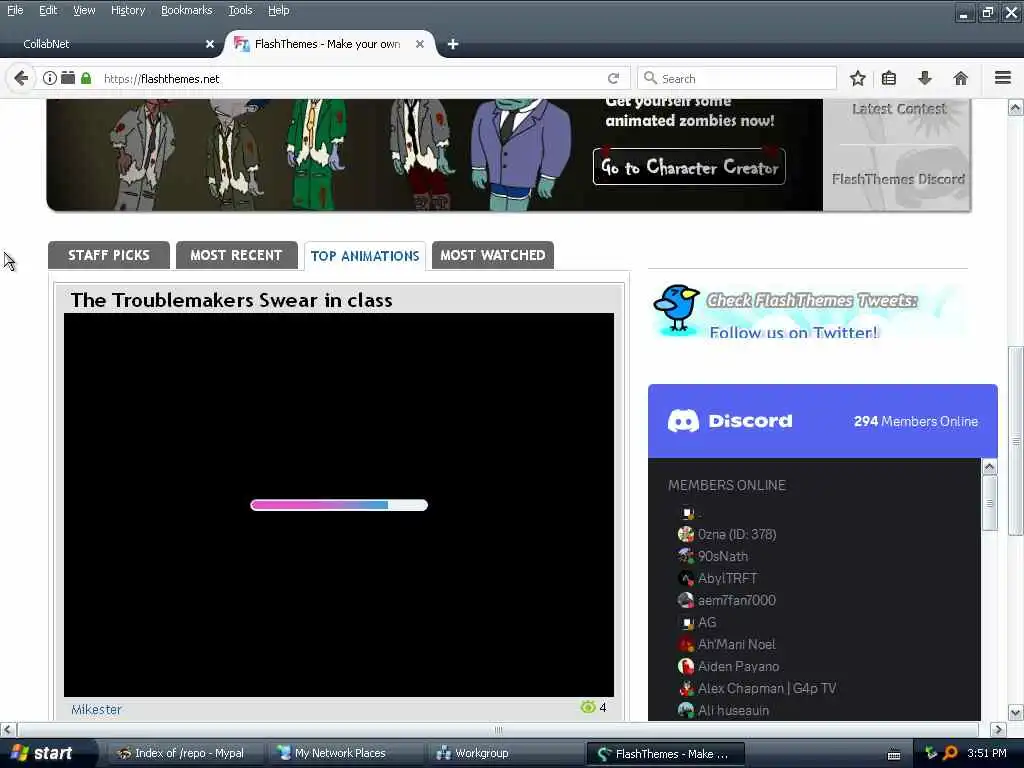This screenshot has height=768, width=1024.
Task: Open the FlashThemes Discord link
Action: click(x=898, y=179)
